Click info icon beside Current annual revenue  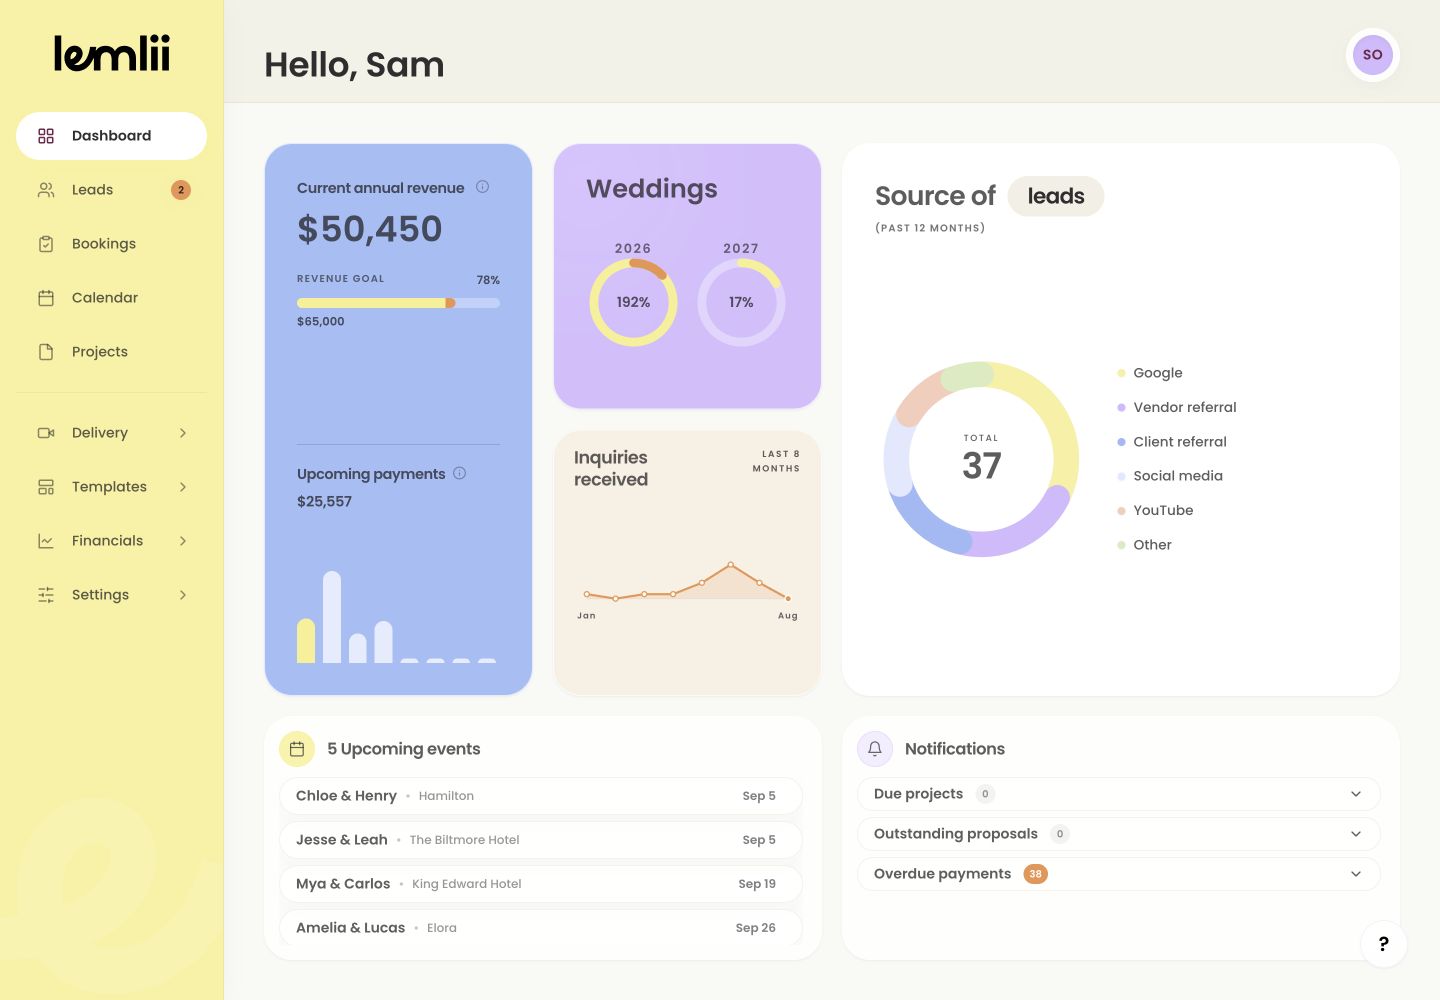(482, 187)
